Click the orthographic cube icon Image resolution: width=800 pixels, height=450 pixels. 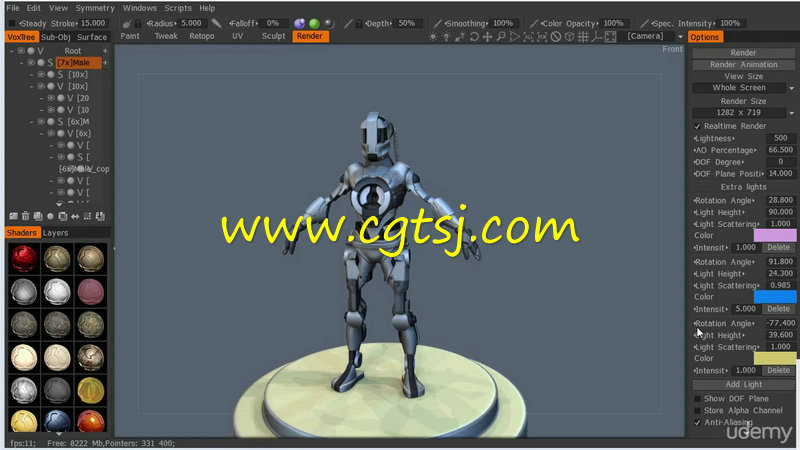tap(569, 37)
